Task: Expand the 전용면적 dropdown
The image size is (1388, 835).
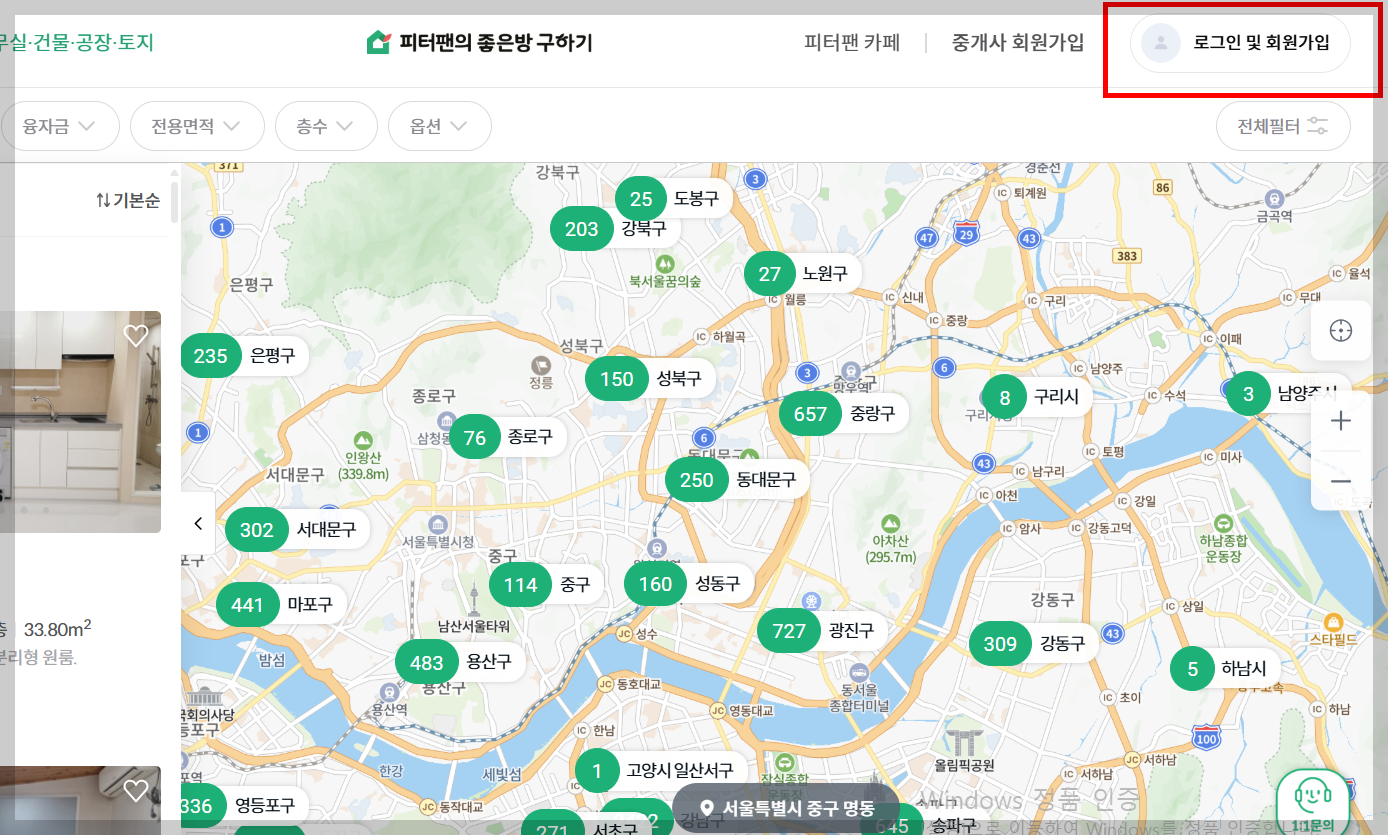Action: pyautogui.click(x=196, y=125)
